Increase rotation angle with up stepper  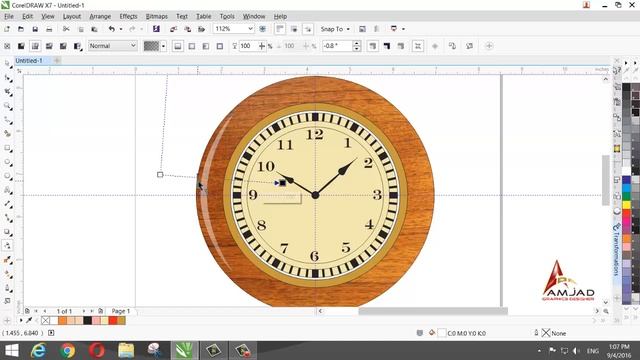click(x=357, y=43)
